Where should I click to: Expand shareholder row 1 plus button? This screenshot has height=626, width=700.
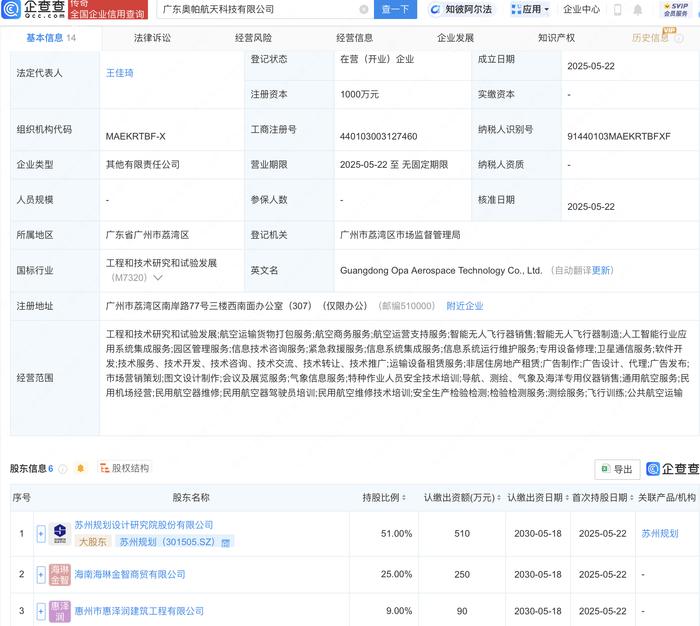(x=41, y=534)
